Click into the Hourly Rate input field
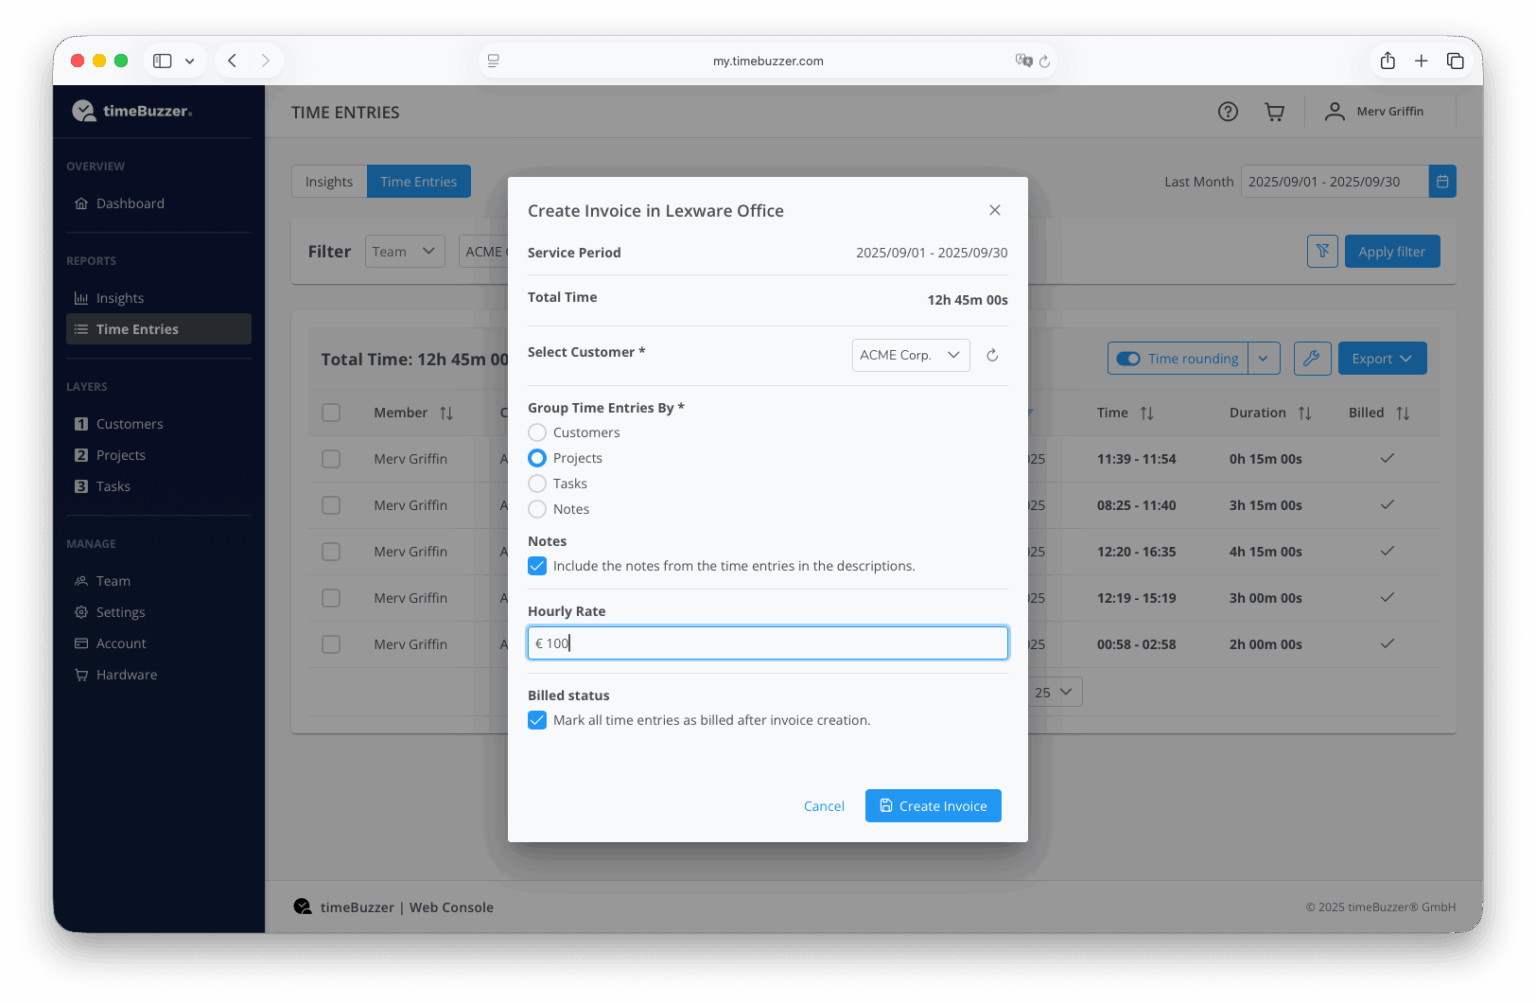Viewport: 1536px width, 1003px height. (767, 643)
